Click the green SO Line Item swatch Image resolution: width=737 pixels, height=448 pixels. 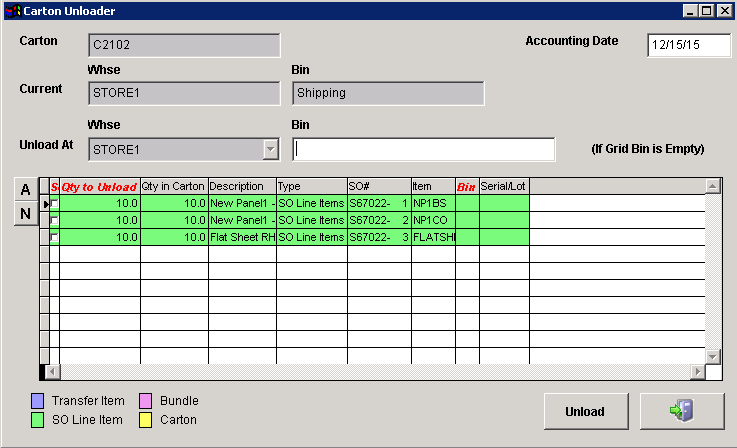[36, 420]
